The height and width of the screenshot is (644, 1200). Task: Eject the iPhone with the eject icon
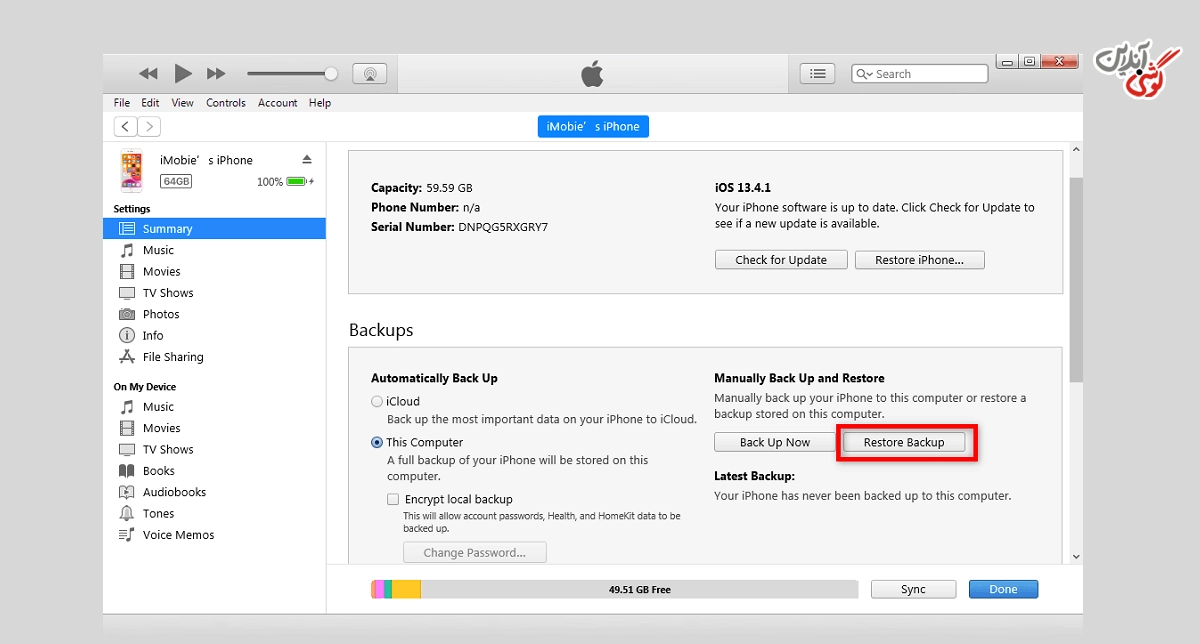point(307,160)
